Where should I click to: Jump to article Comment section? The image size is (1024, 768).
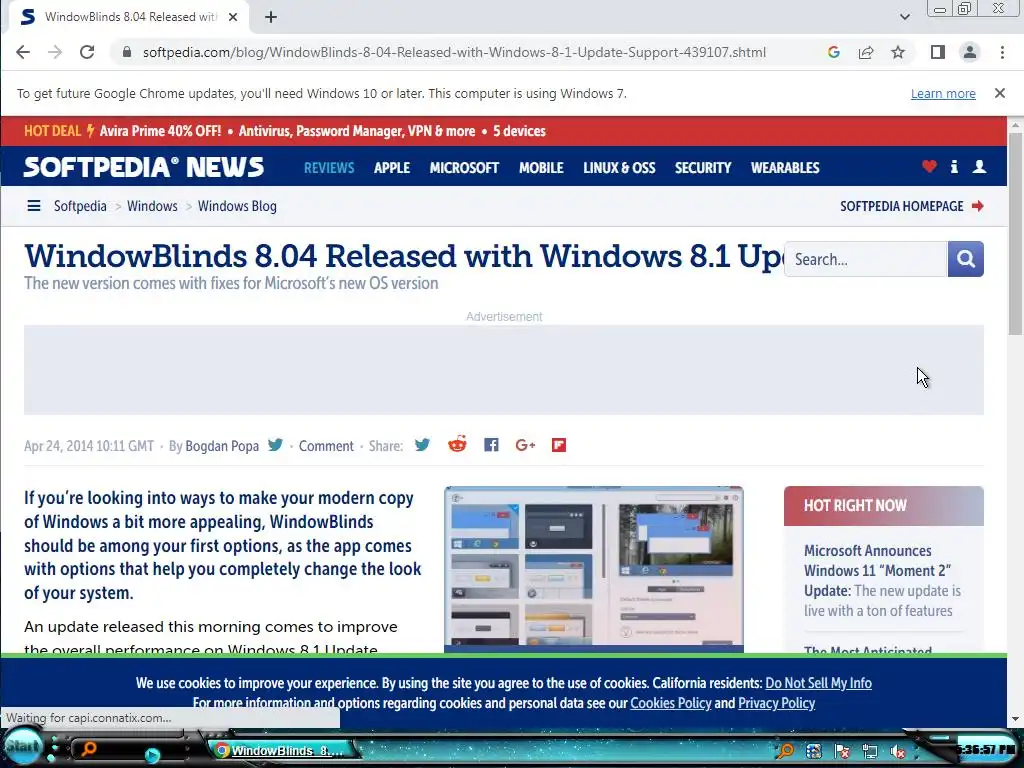point(326,446)
